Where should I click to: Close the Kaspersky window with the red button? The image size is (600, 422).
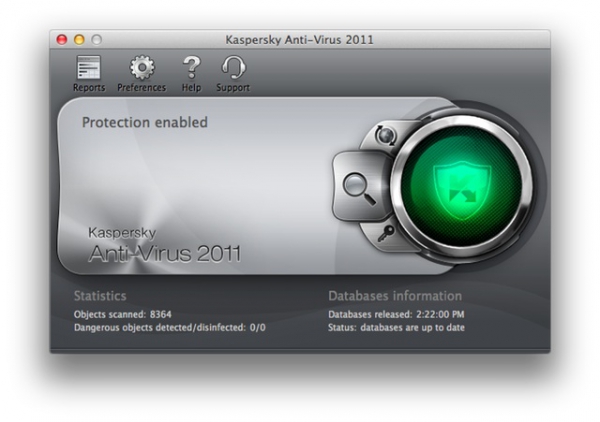tap(62, 39)
